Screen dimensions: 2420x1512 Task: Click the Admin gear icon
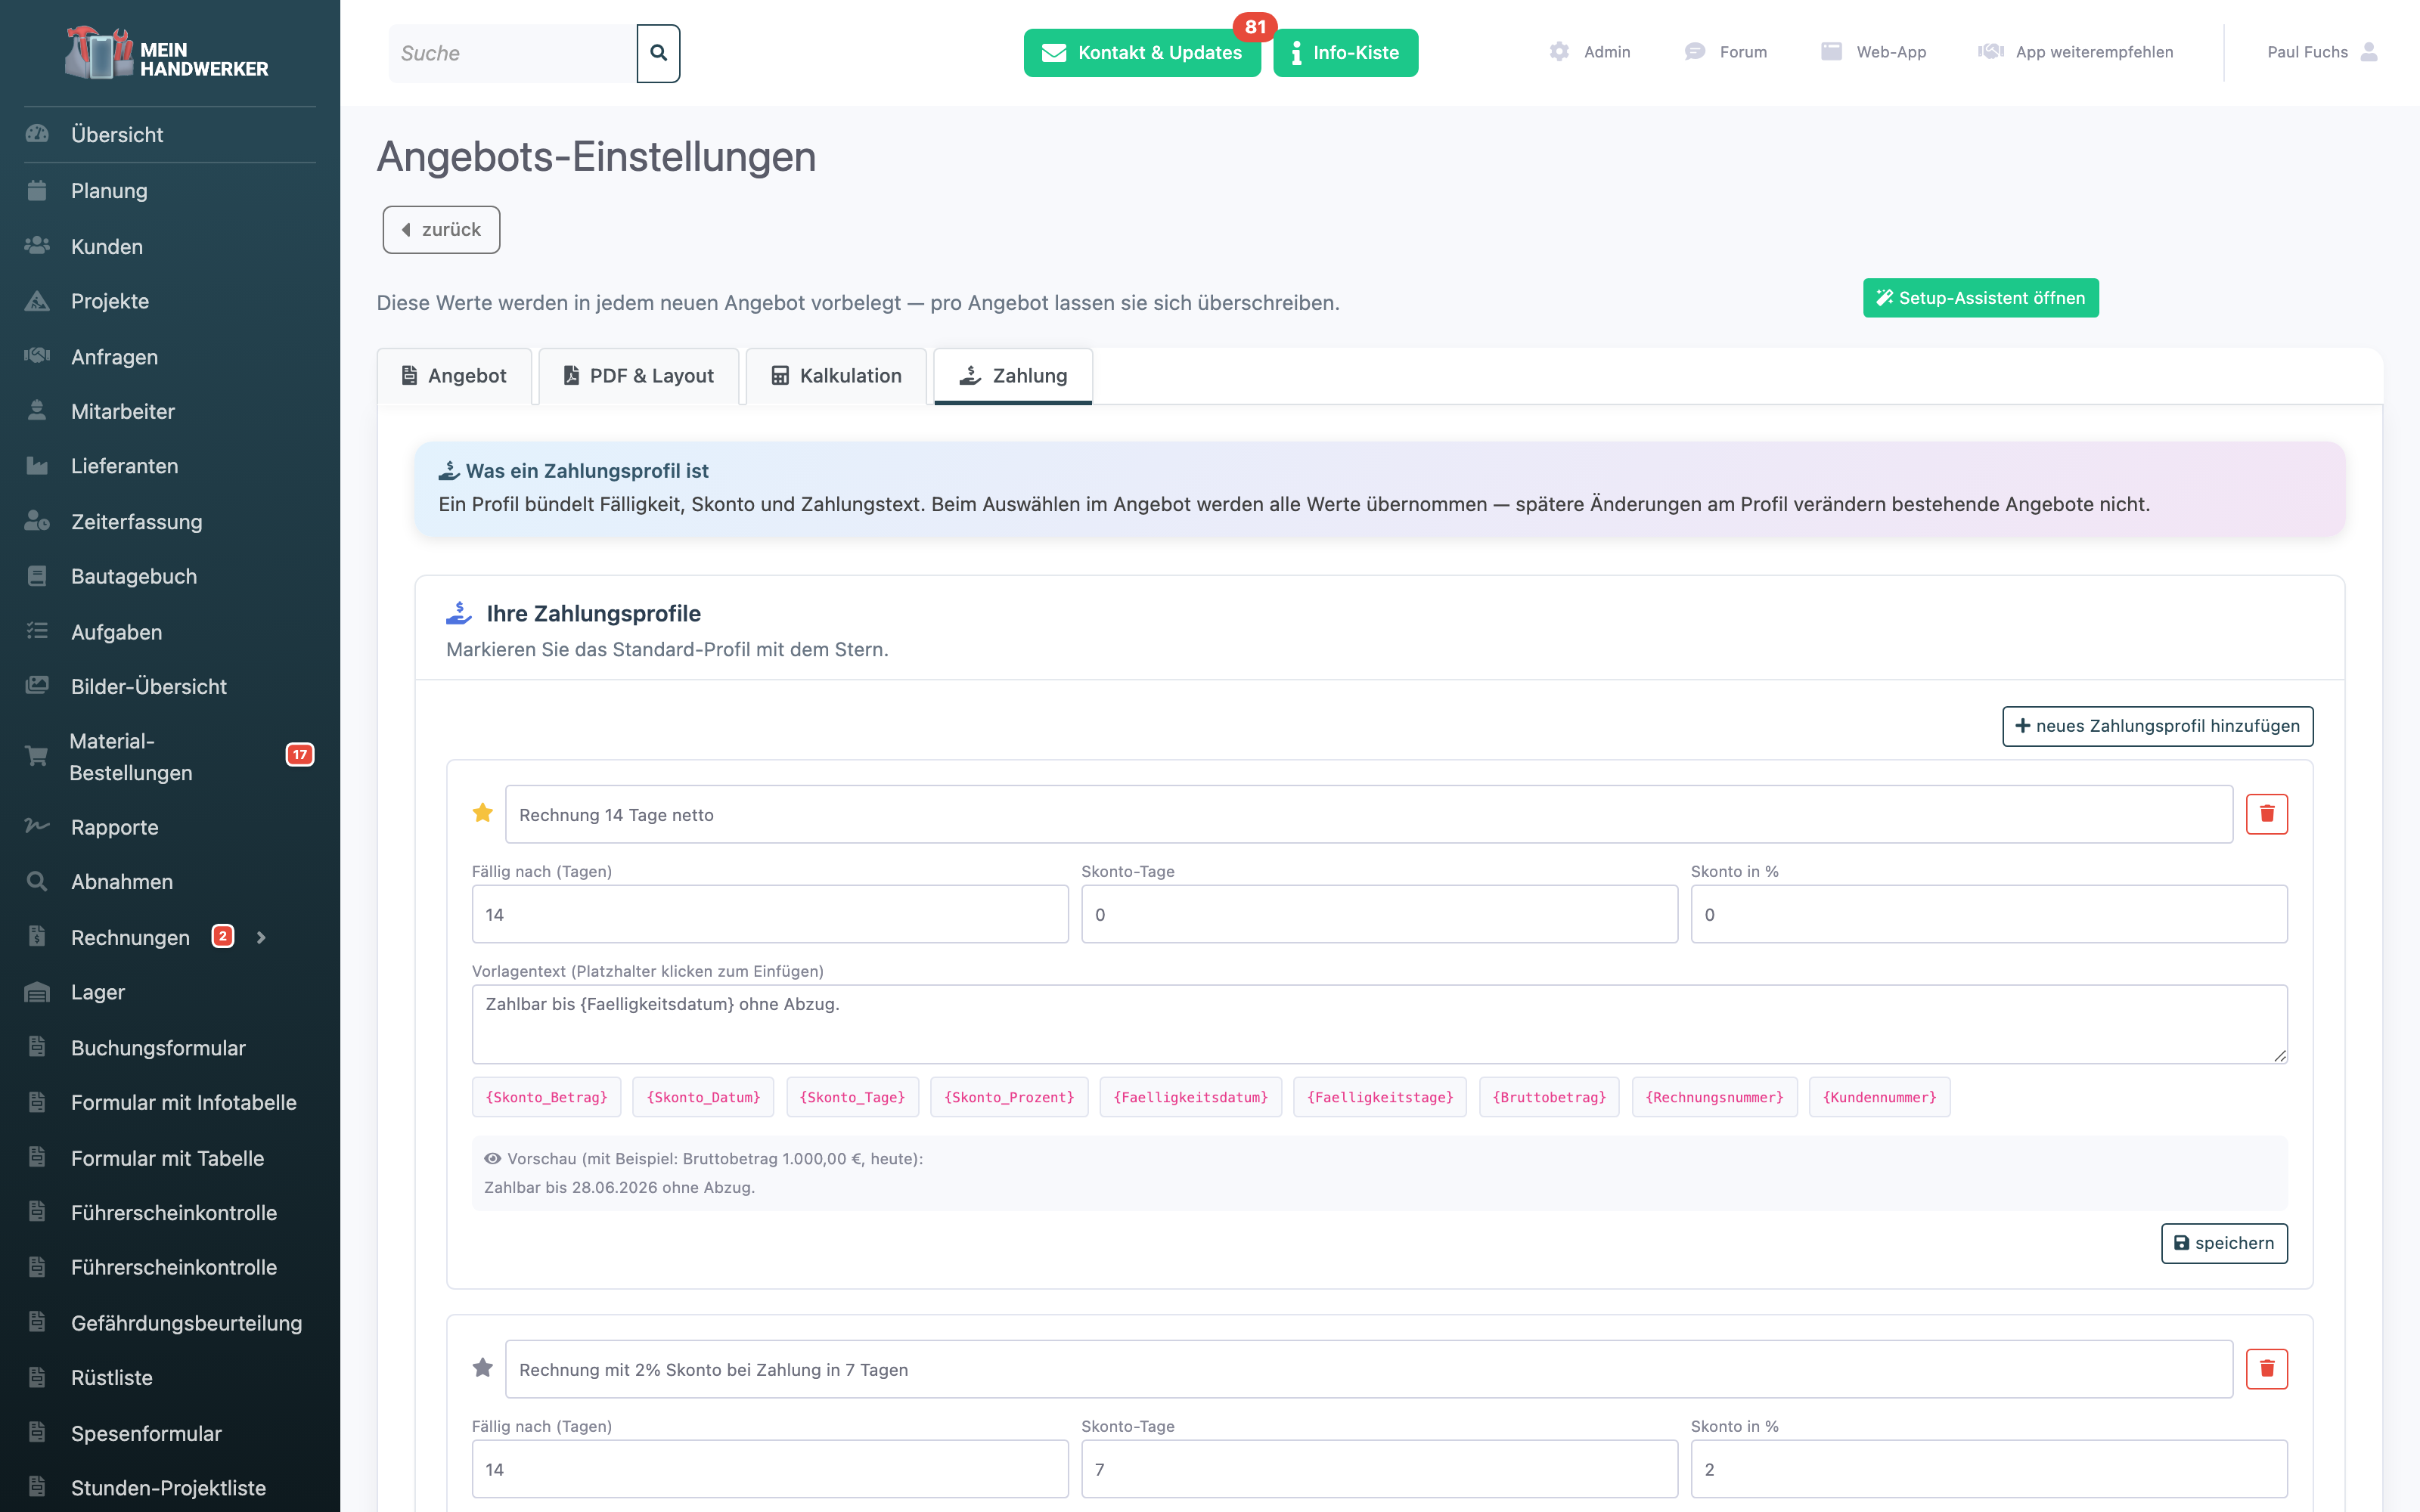click(x=1559, y=52)
